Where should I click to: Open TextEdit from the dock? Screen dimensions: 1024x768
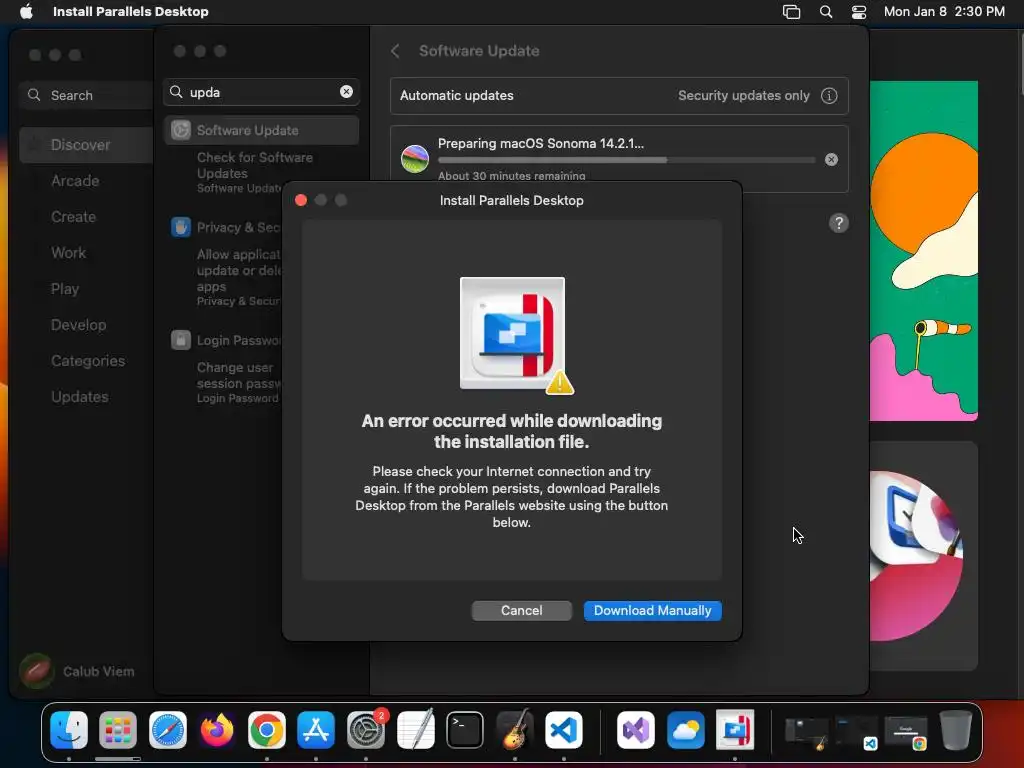tap(415, 729)
